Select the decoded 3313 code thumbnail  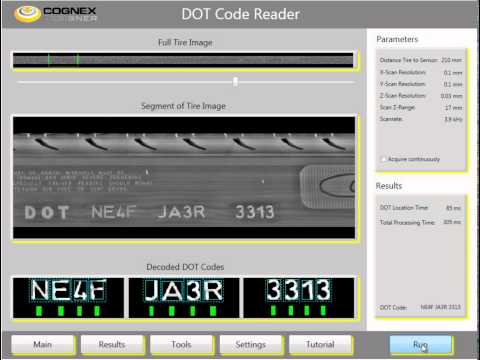pos(299,298)
